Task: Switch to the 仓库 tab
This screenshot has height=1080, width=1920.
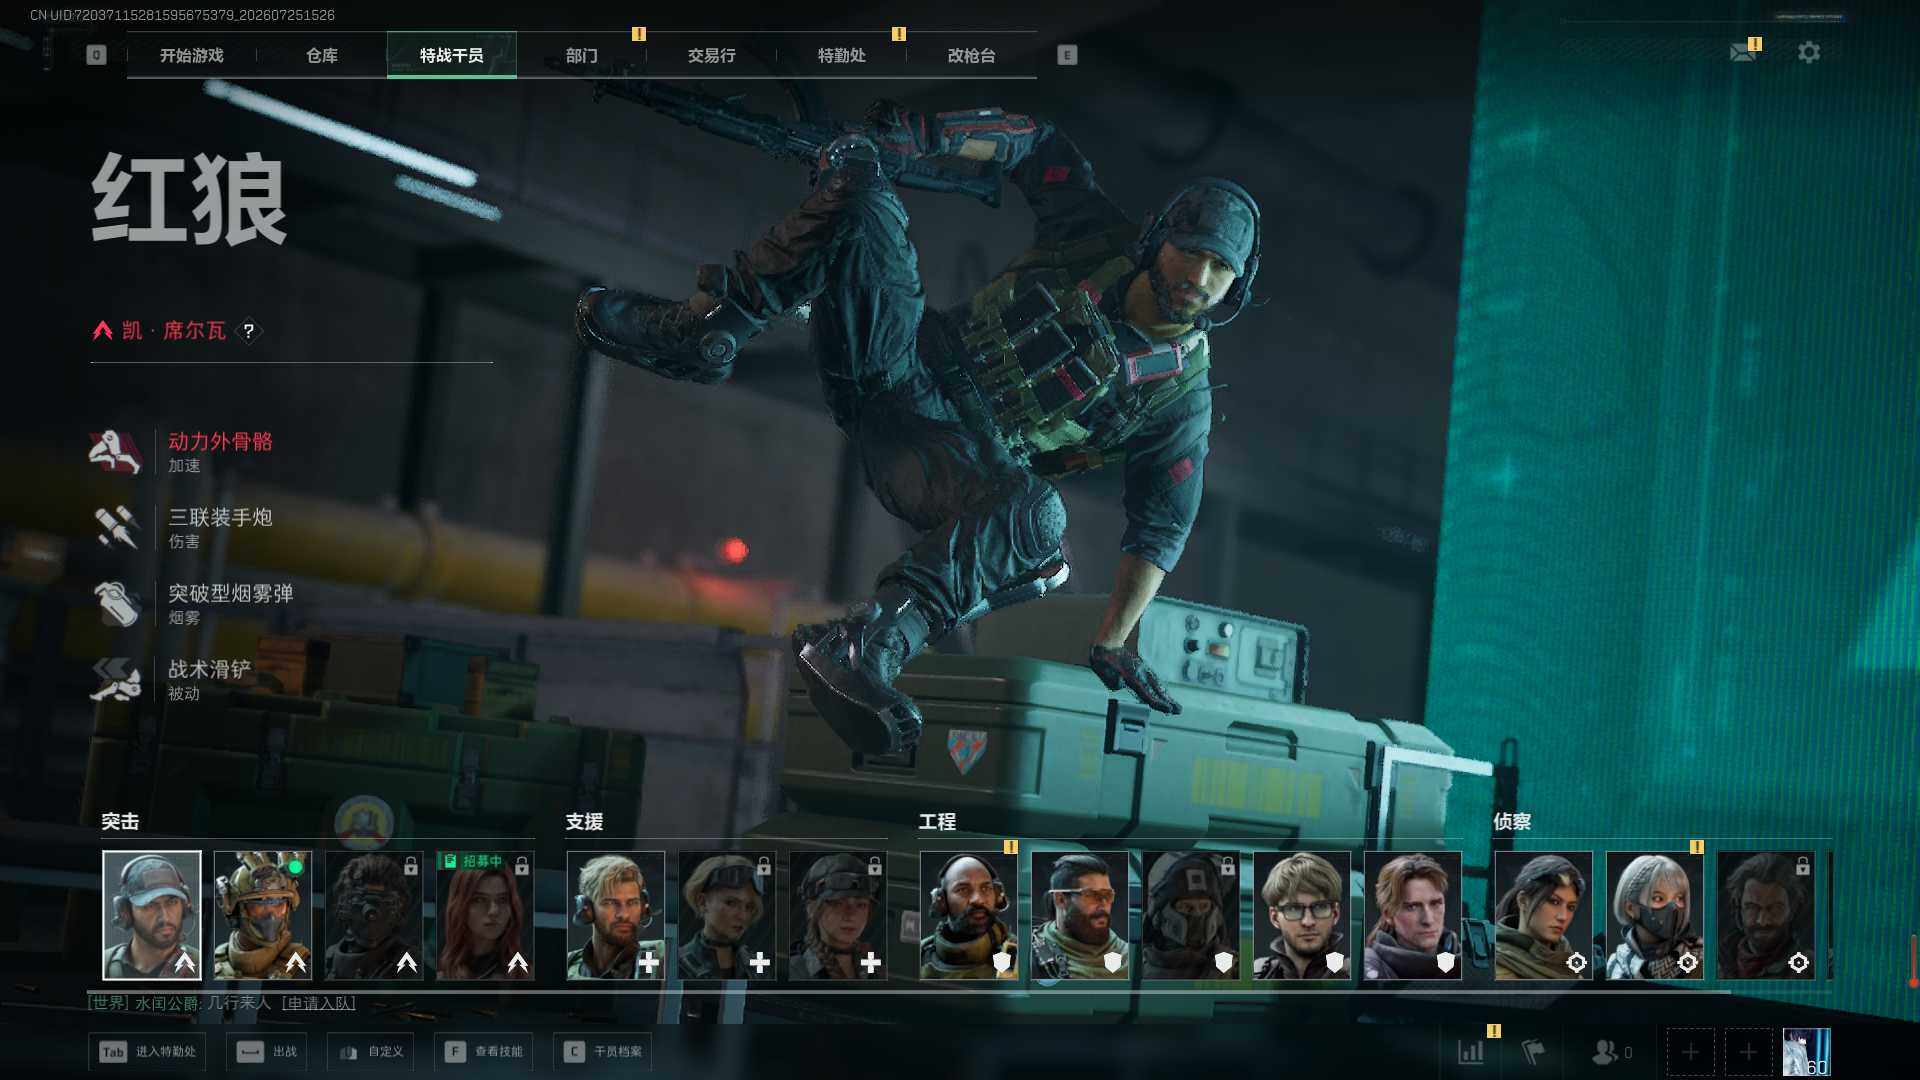Action: pos(321,55)
